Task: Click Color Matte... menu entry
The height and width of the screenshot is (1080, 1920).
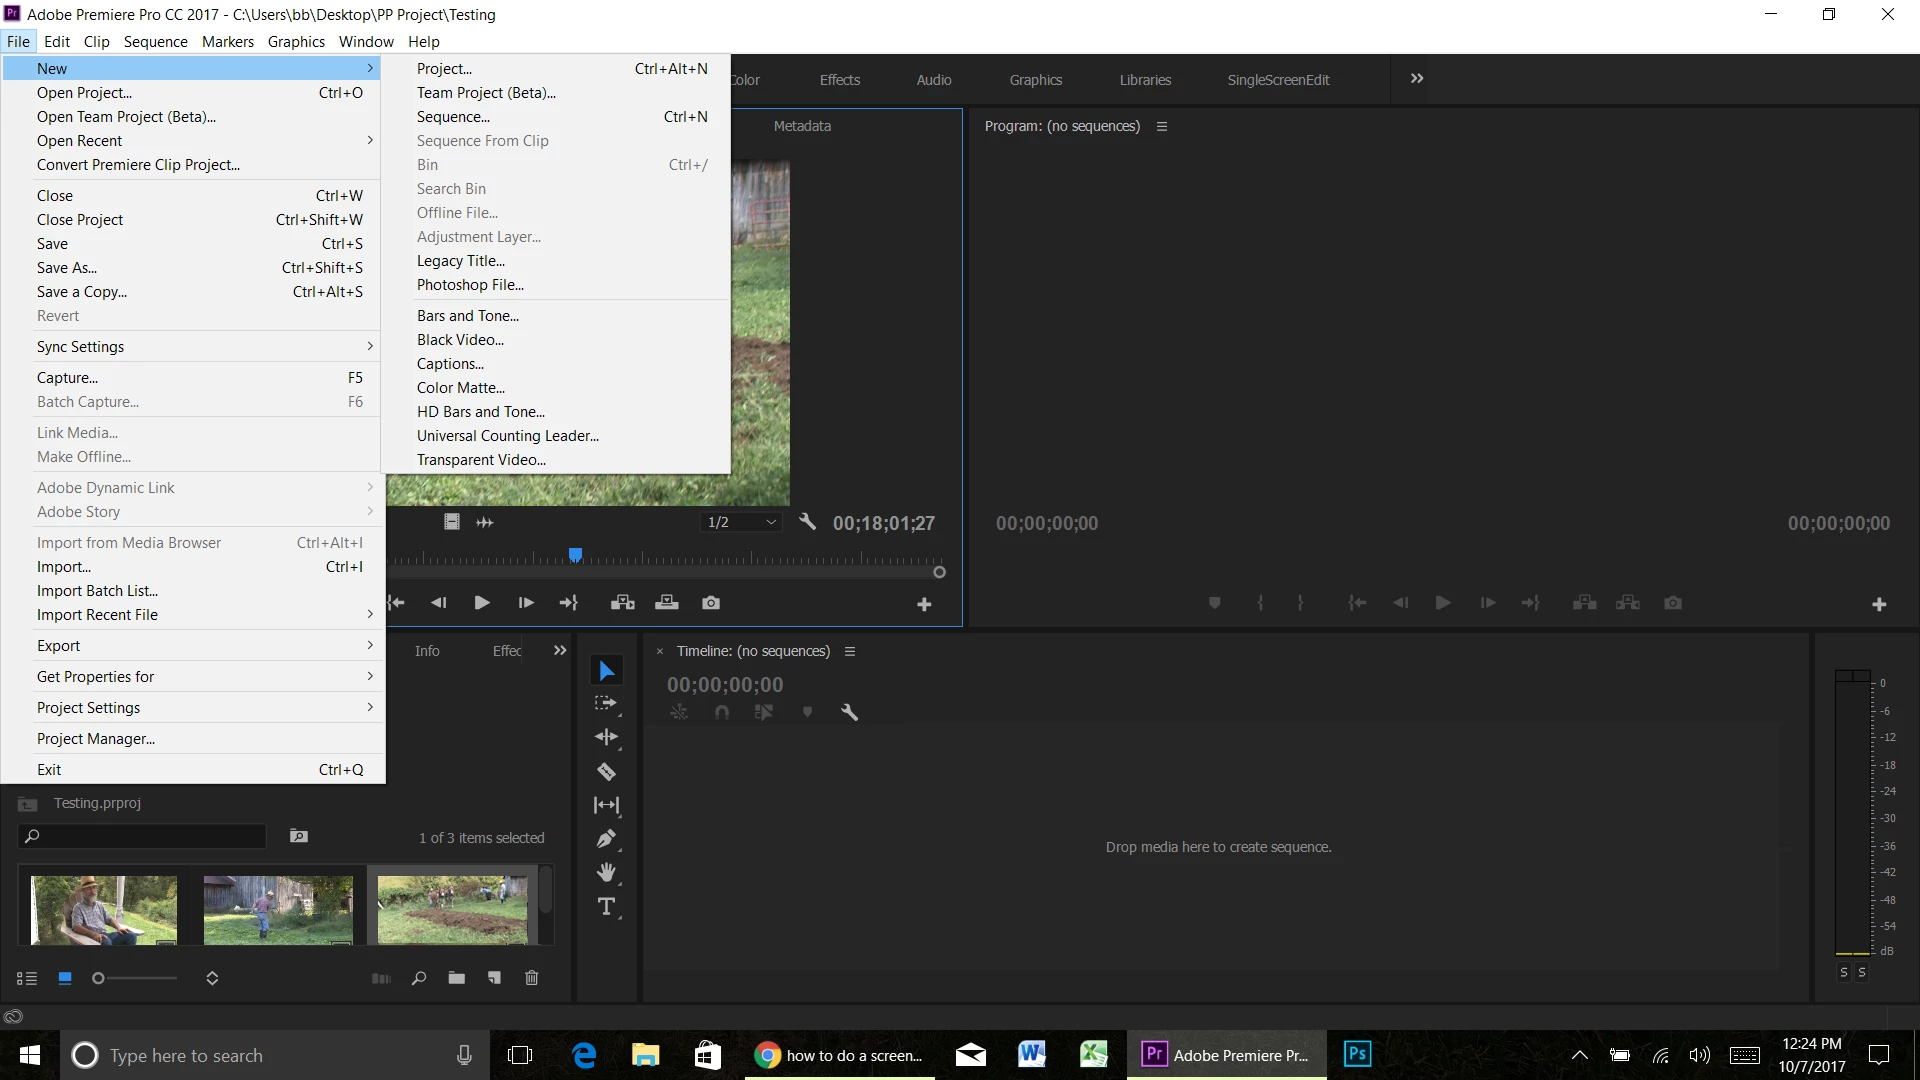Action: point(461,388)
